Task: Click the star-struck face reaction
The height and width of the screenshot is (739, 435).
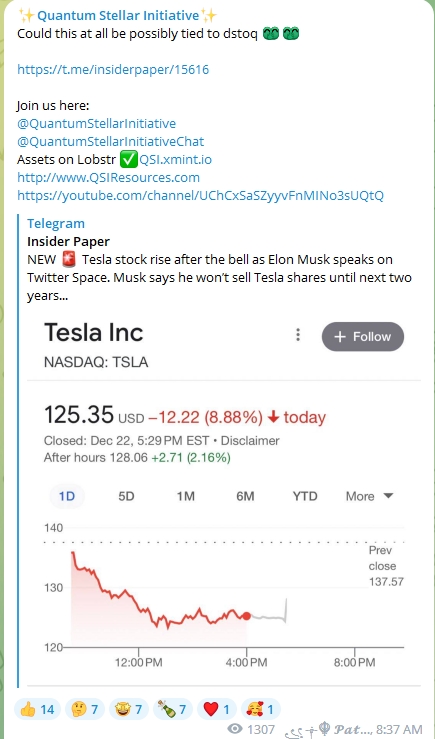Action: 129,709
